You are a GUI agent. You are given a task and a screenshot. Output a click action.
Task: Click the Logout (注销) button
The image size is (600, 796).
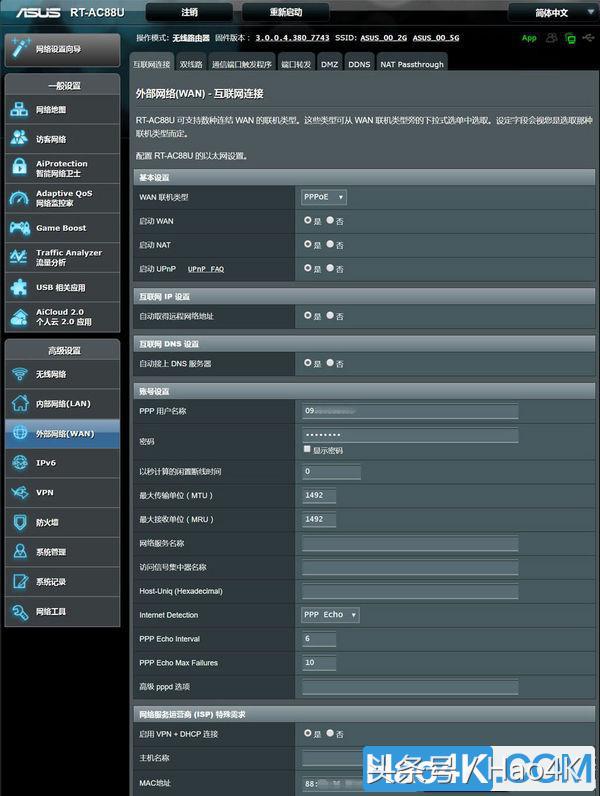189,12
